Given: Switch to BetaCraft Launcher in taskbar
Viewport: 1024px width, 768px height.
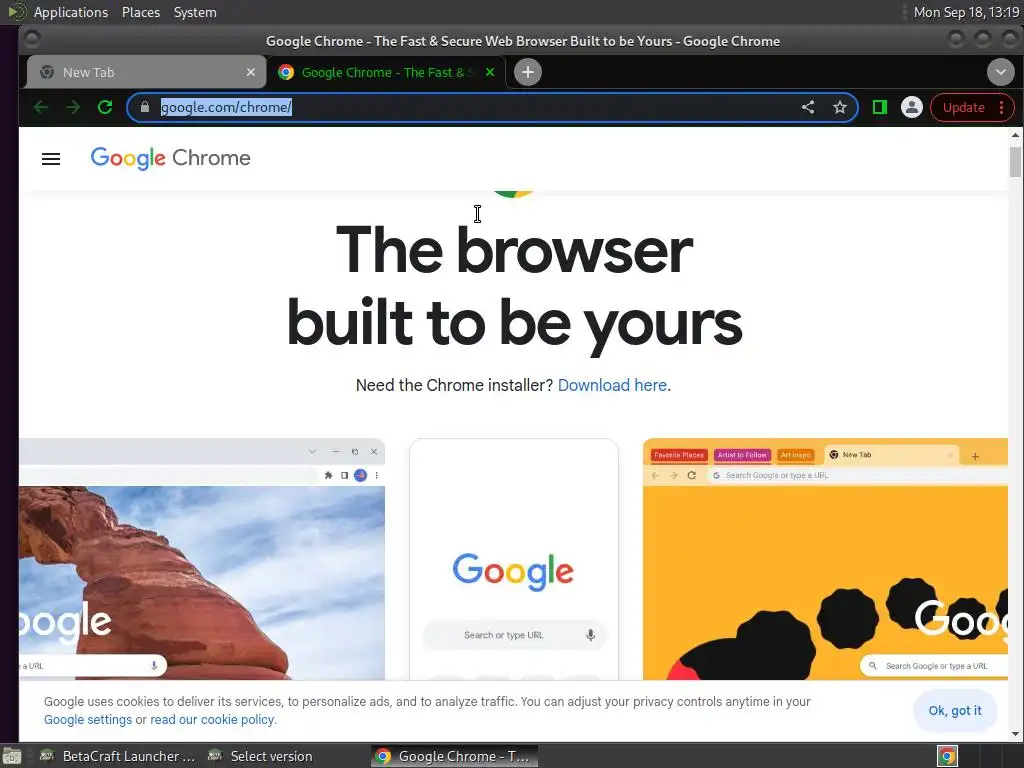Looking at the screenshot, I should (x=118, y=756).
